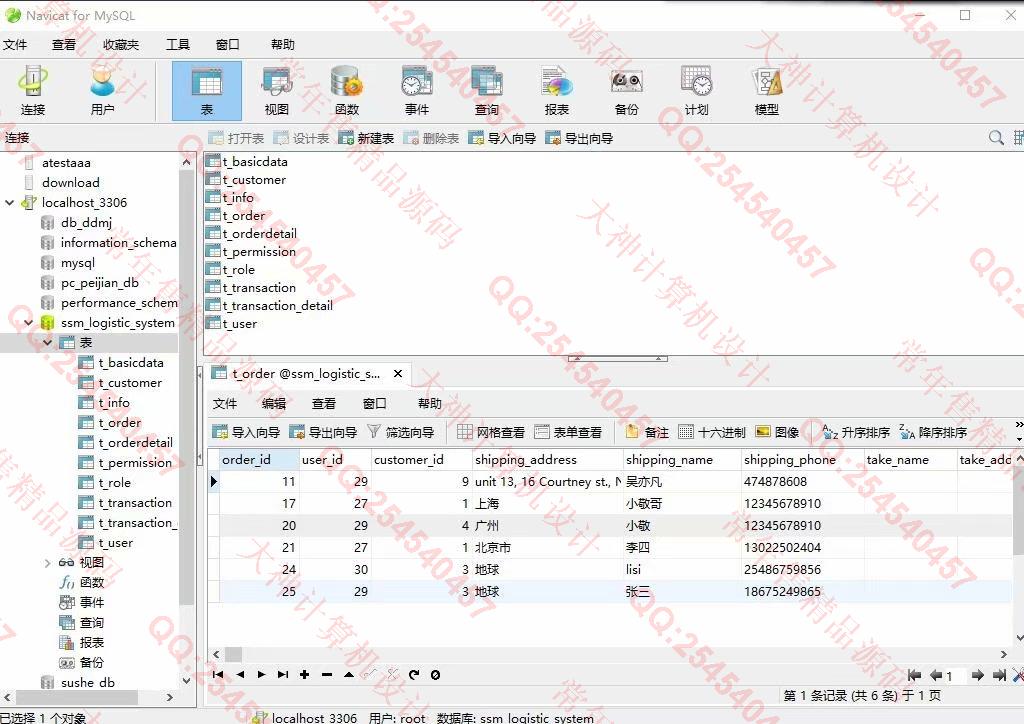Viewport: 1024px width, 724px height.
Task: Switch to 网格查看 (Grid View)
Action: pos(490,432)
